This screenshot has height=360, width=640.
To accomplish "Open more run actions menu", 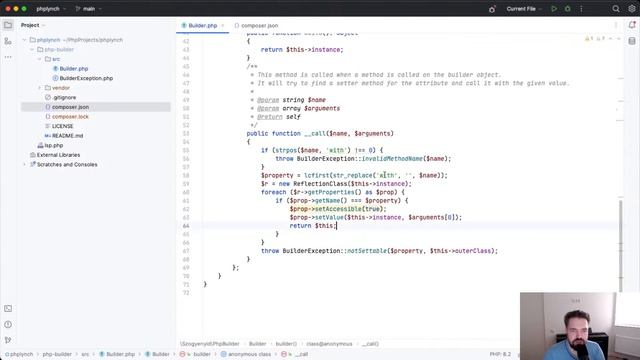I will point(581,9).
